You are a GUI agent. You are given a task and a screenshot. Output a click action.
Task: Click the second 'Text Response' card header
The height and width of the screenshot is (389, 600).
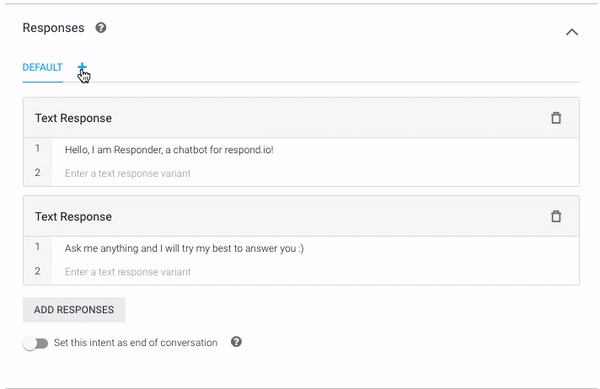301,216
